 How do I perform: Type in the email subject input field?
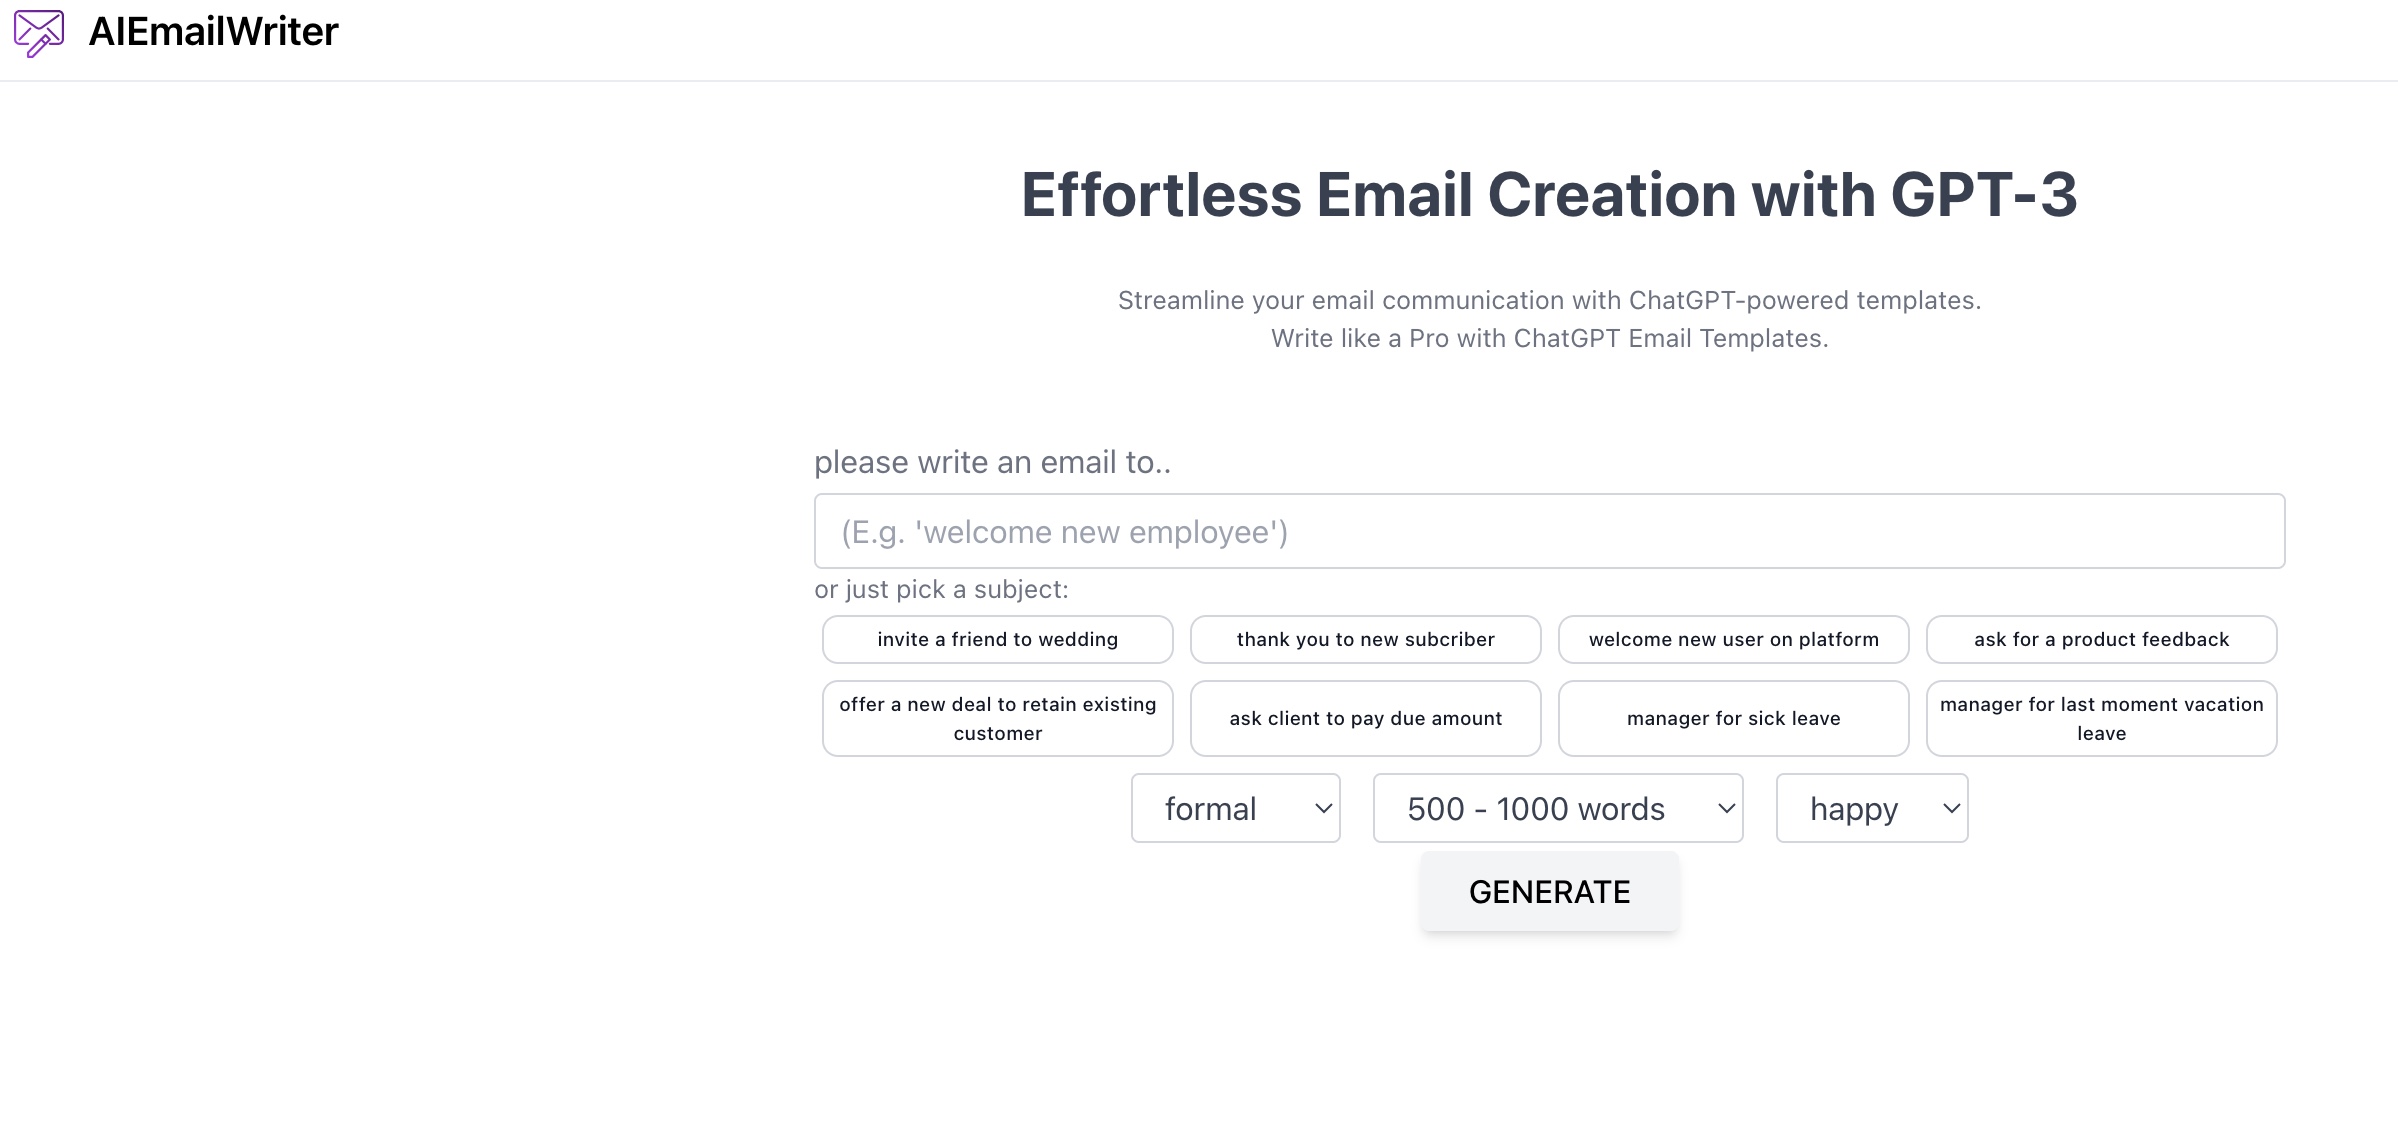(x=1548, y=531)
